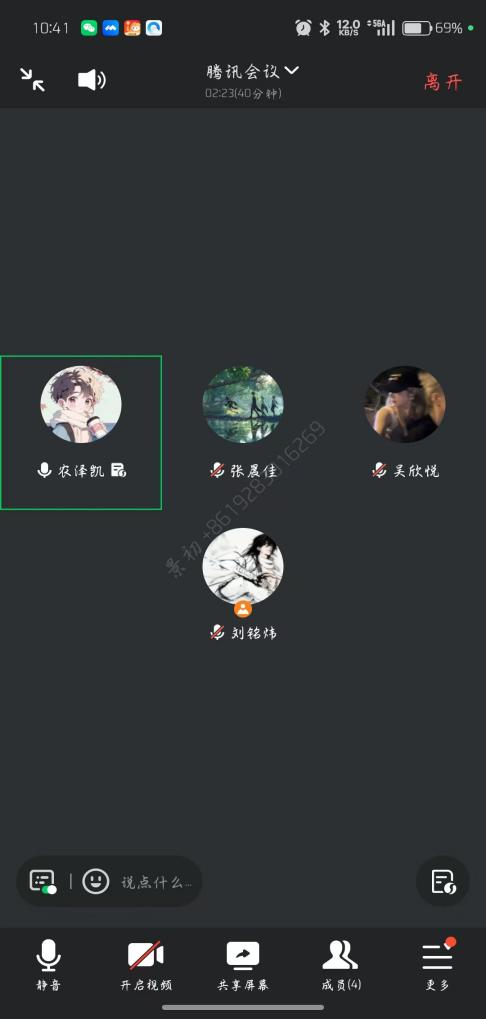Toggle the chat bubble display icon

pyautogui.click(x=43, y=881)
